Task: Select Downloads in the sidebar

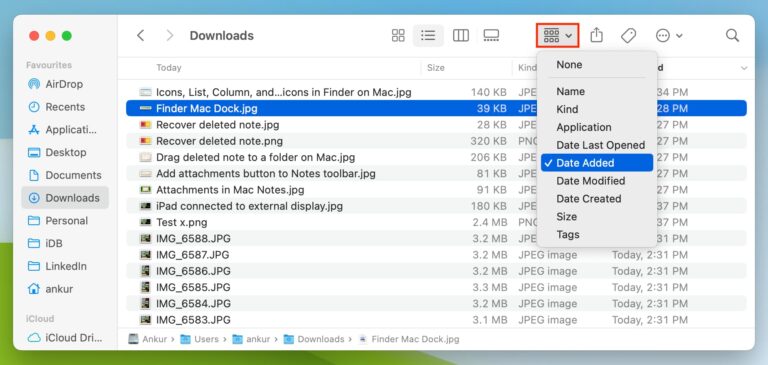Action: [65, 198]
